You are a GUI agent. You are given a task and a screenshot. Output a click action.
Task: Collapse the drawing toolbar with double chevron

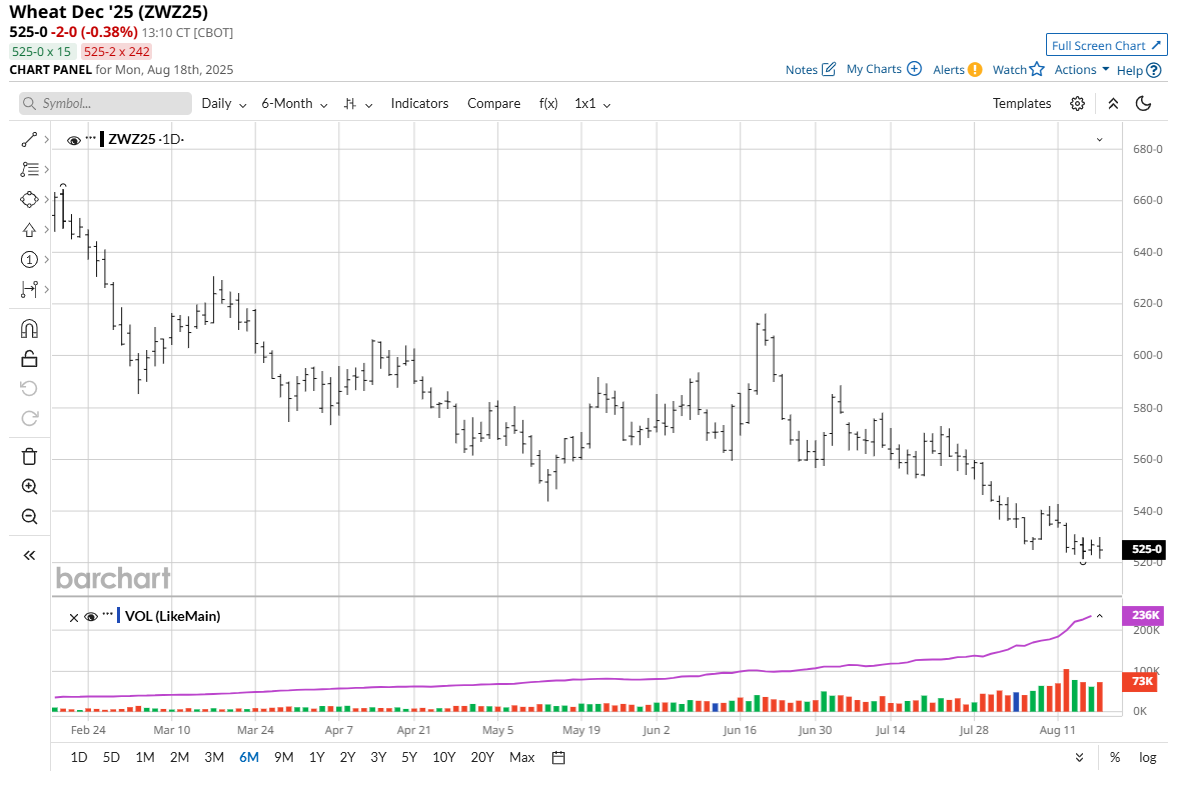[29, 555]
